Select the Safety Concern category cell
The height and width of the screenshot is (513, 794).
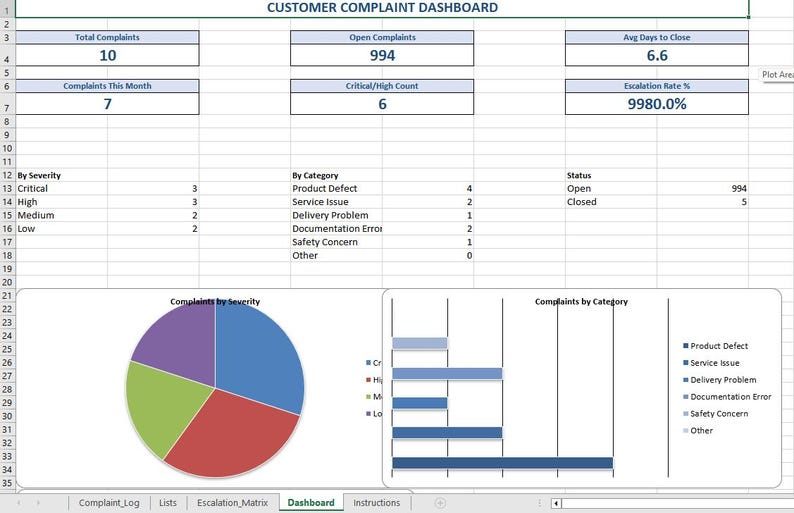click(336, 242)
